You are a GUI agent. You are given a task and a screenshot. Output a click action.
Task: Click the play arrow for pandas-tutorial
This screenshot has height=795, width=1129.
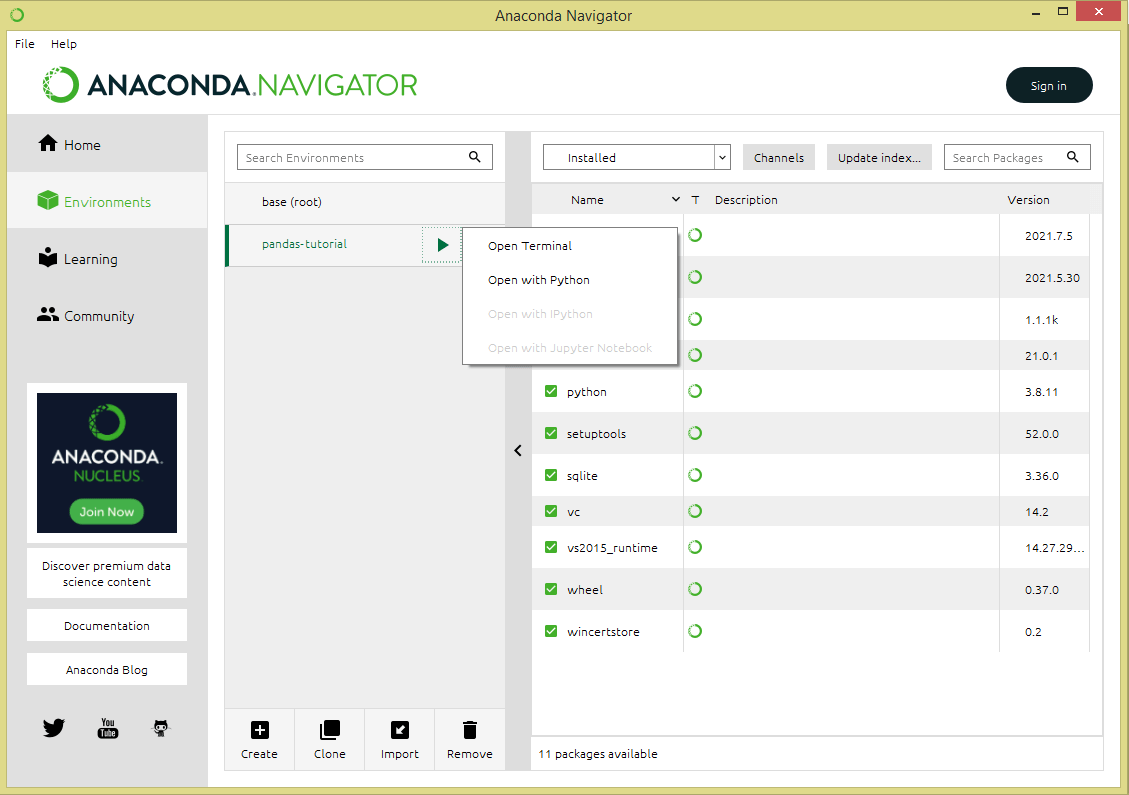(x=442, y=245)
